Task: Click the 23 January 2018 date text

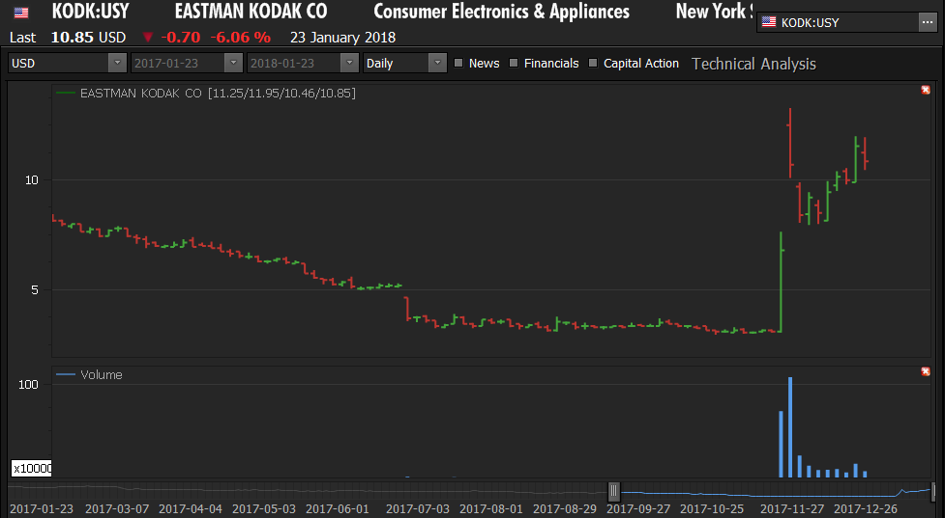Action: [x=343, y=37]
